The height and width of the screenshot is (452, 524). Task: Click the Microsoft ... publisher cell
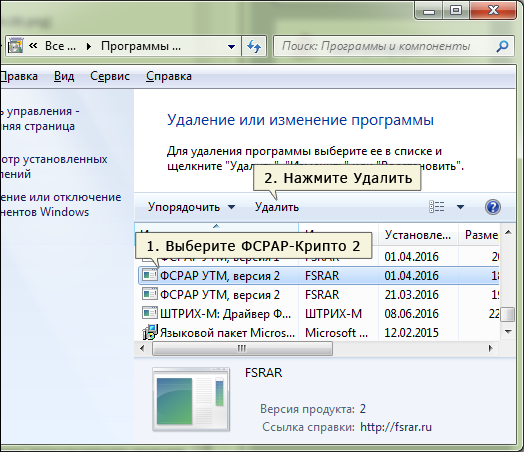point(336,333)
